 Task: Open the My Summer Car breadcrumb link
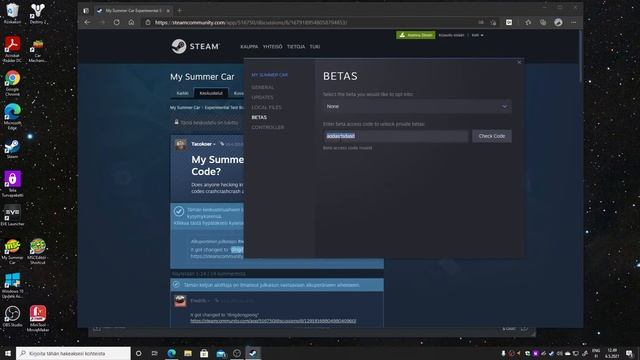coord(185,107)
